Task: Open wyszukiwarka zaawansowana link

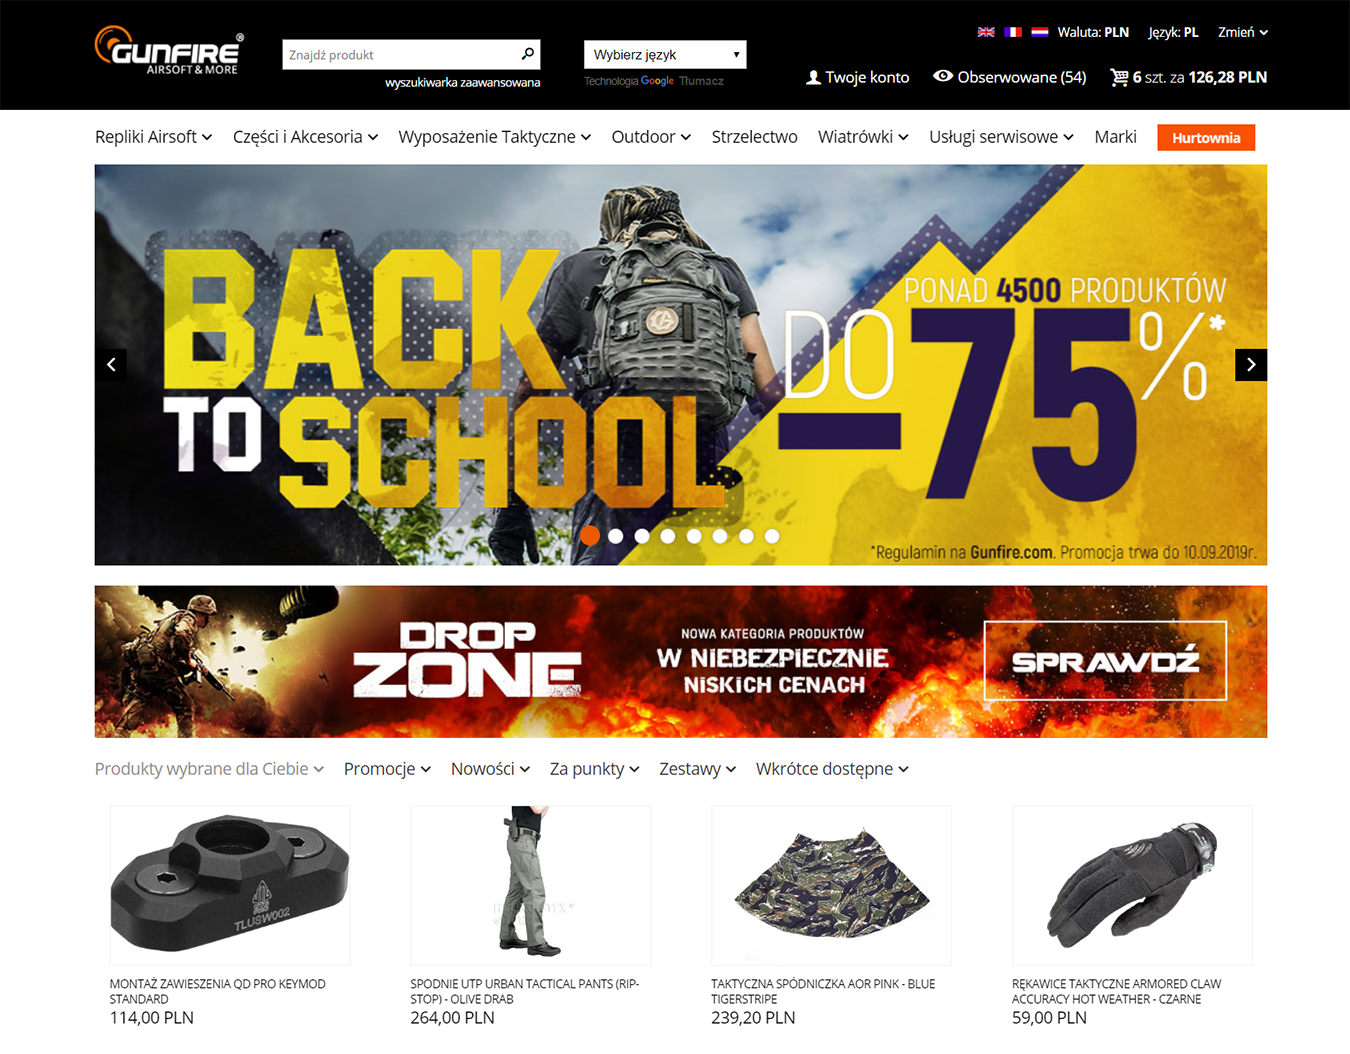Action: pyautogui.click(x=463, y=83)
